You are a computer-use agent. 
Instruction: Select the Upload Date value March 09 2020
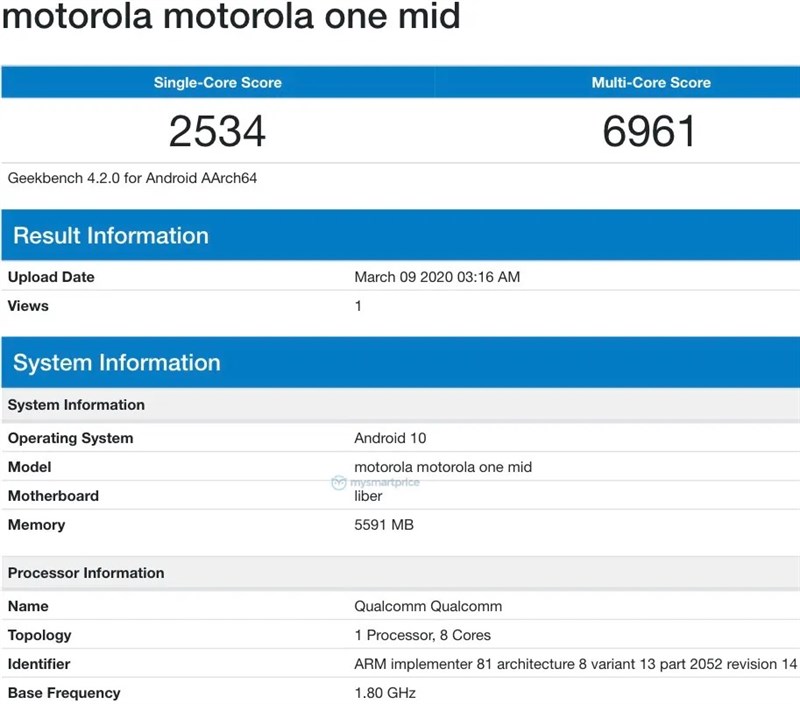436,277
